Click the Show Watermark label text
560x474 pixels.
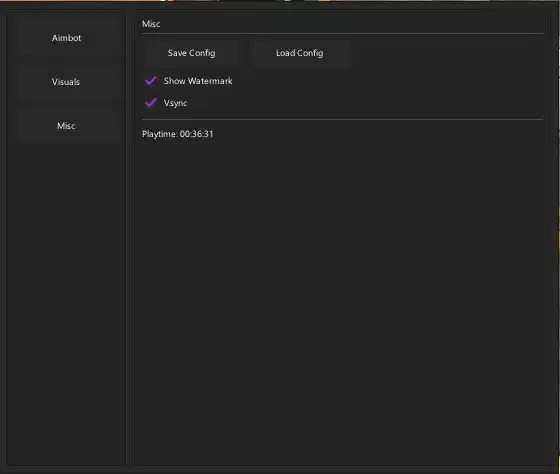click(198, 81)
